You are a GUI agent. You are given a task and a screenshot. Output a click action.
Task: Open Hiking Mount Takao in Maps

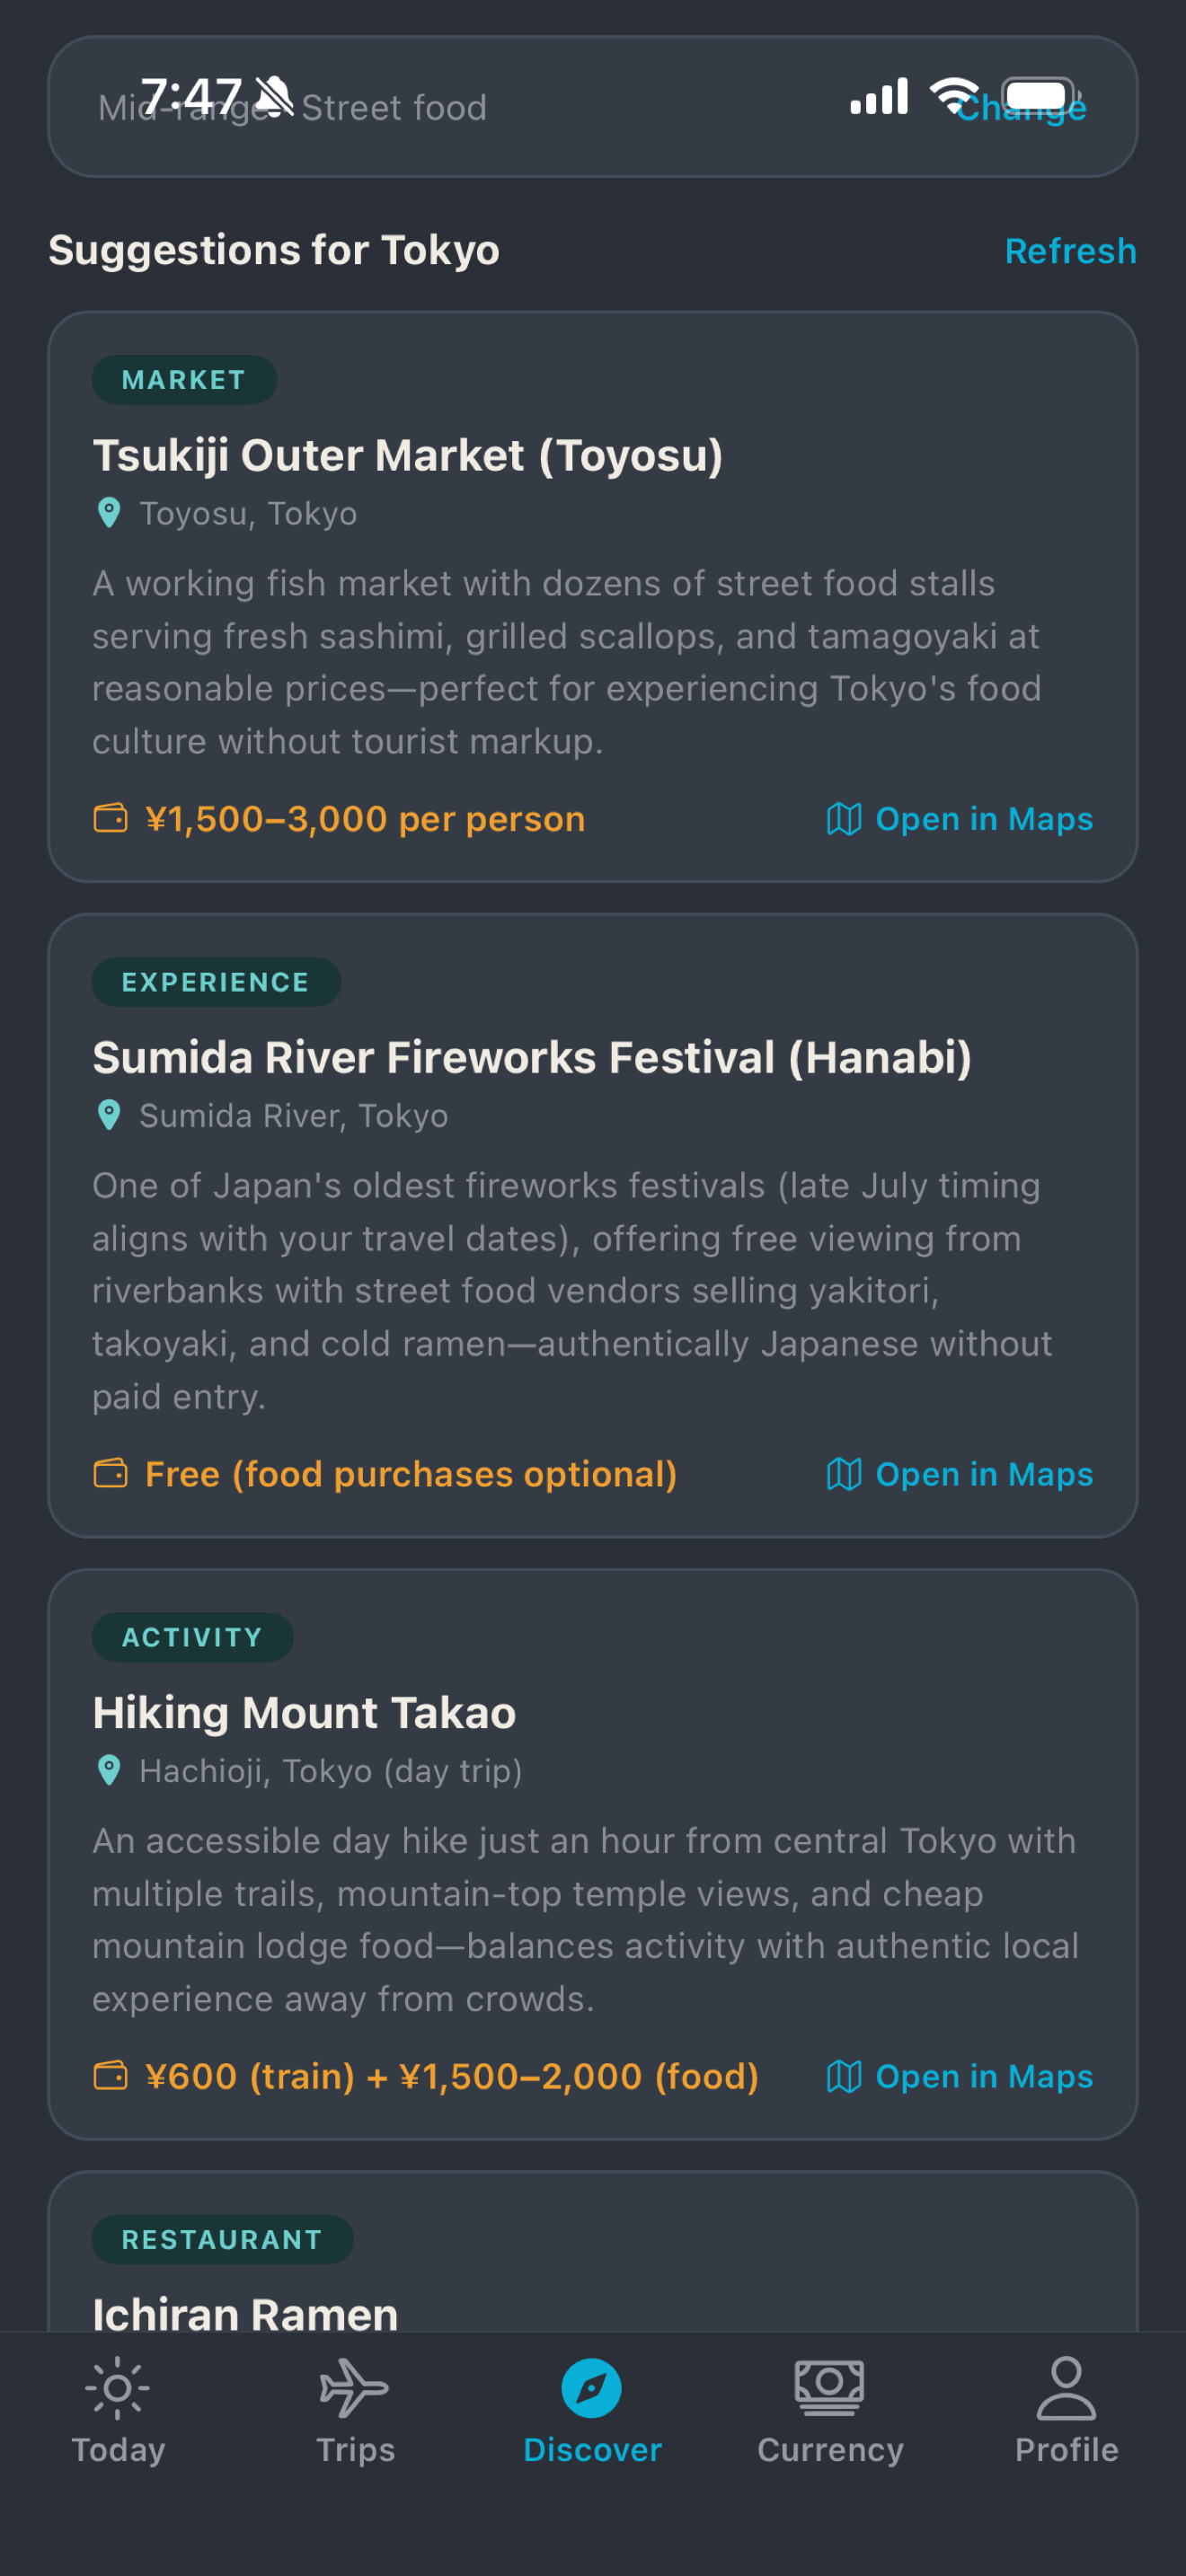(x=960, y=2076)
